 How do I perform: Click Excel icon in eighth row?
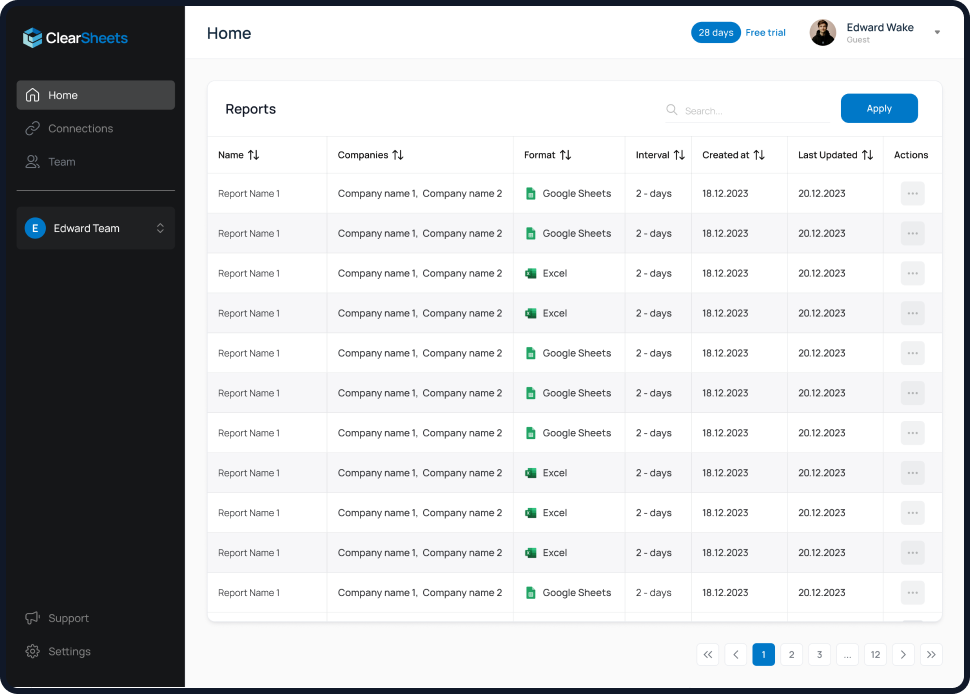tap(530, 473)
